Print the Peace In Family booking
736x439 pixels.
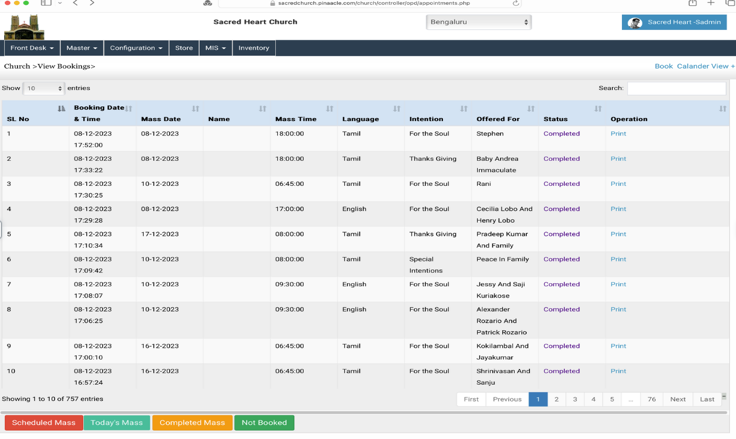coord(618,259)
